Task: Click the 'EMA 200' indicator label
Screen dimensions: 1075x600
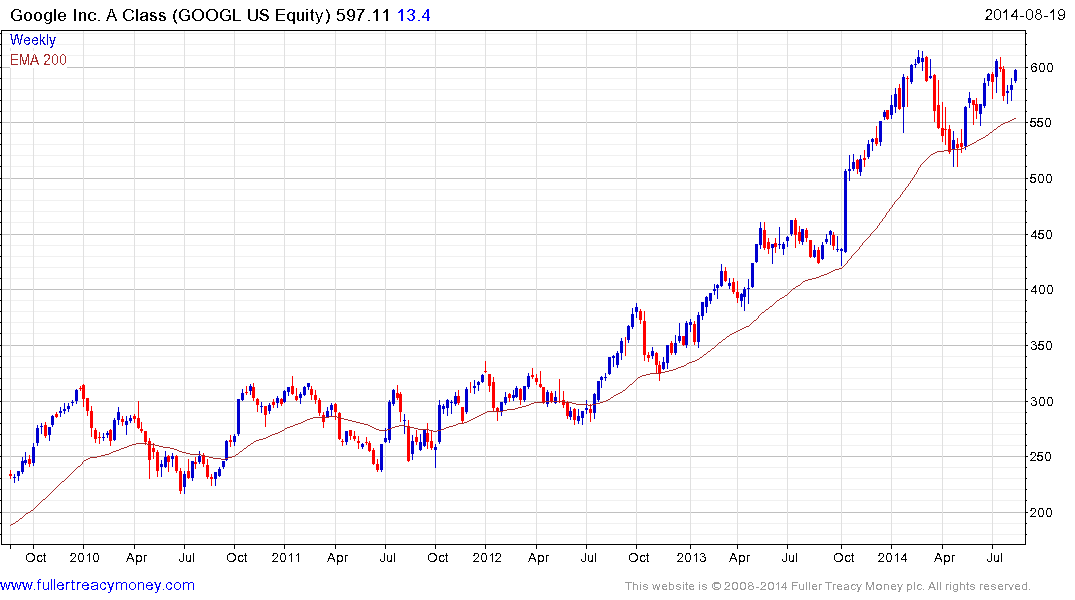Action: click(x=38, y=60)
